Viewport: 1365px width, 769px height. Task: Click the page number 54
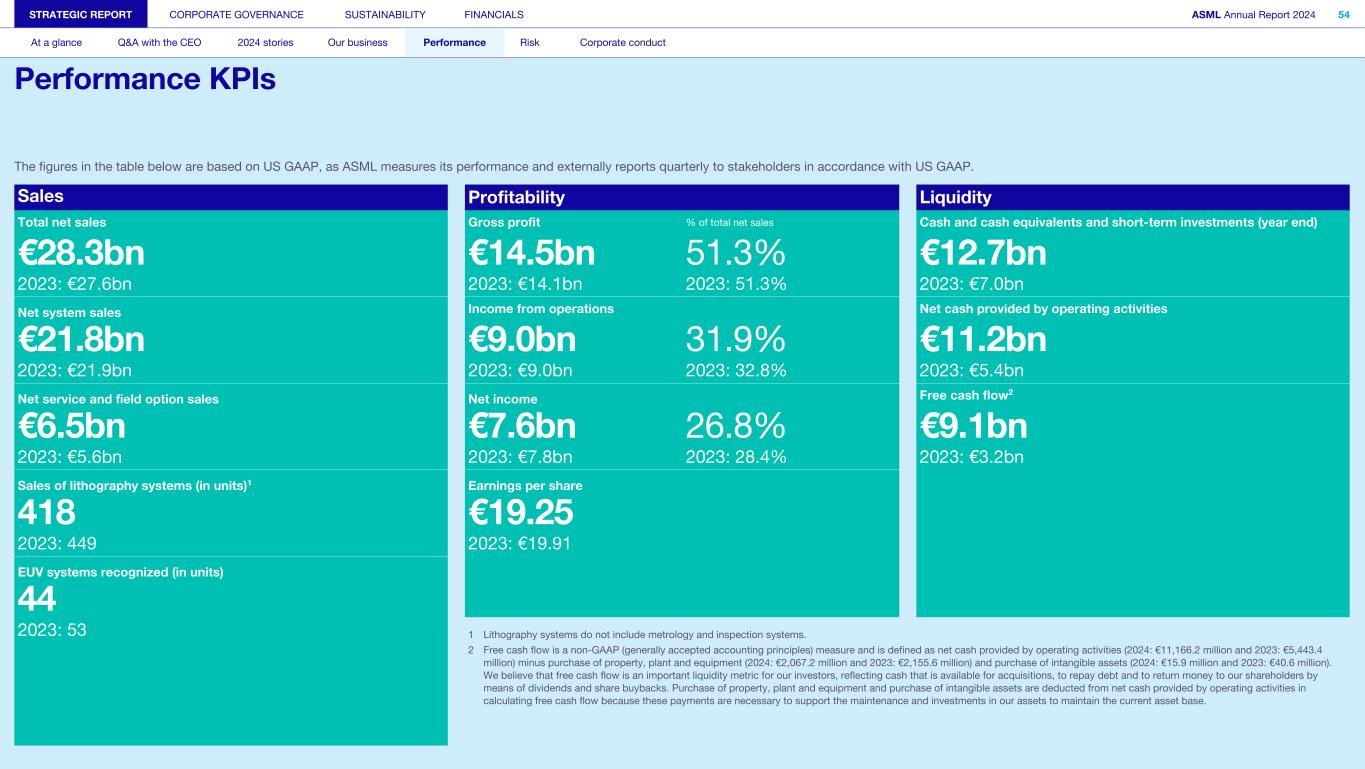pyautogui.click(x=1343, y=14)
